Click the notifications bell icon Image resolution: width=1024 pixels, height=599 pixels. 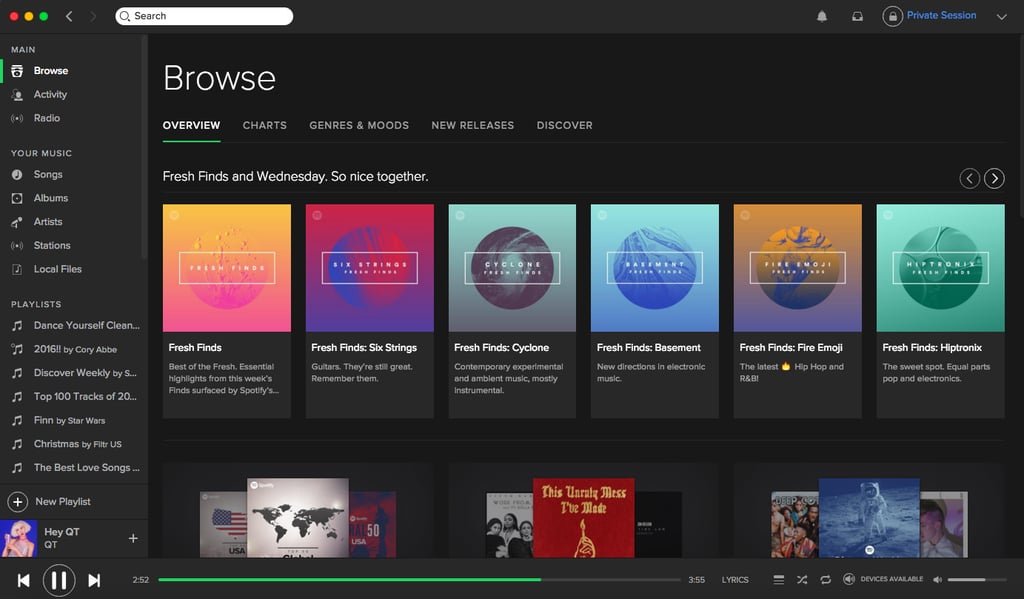point(822,16)
